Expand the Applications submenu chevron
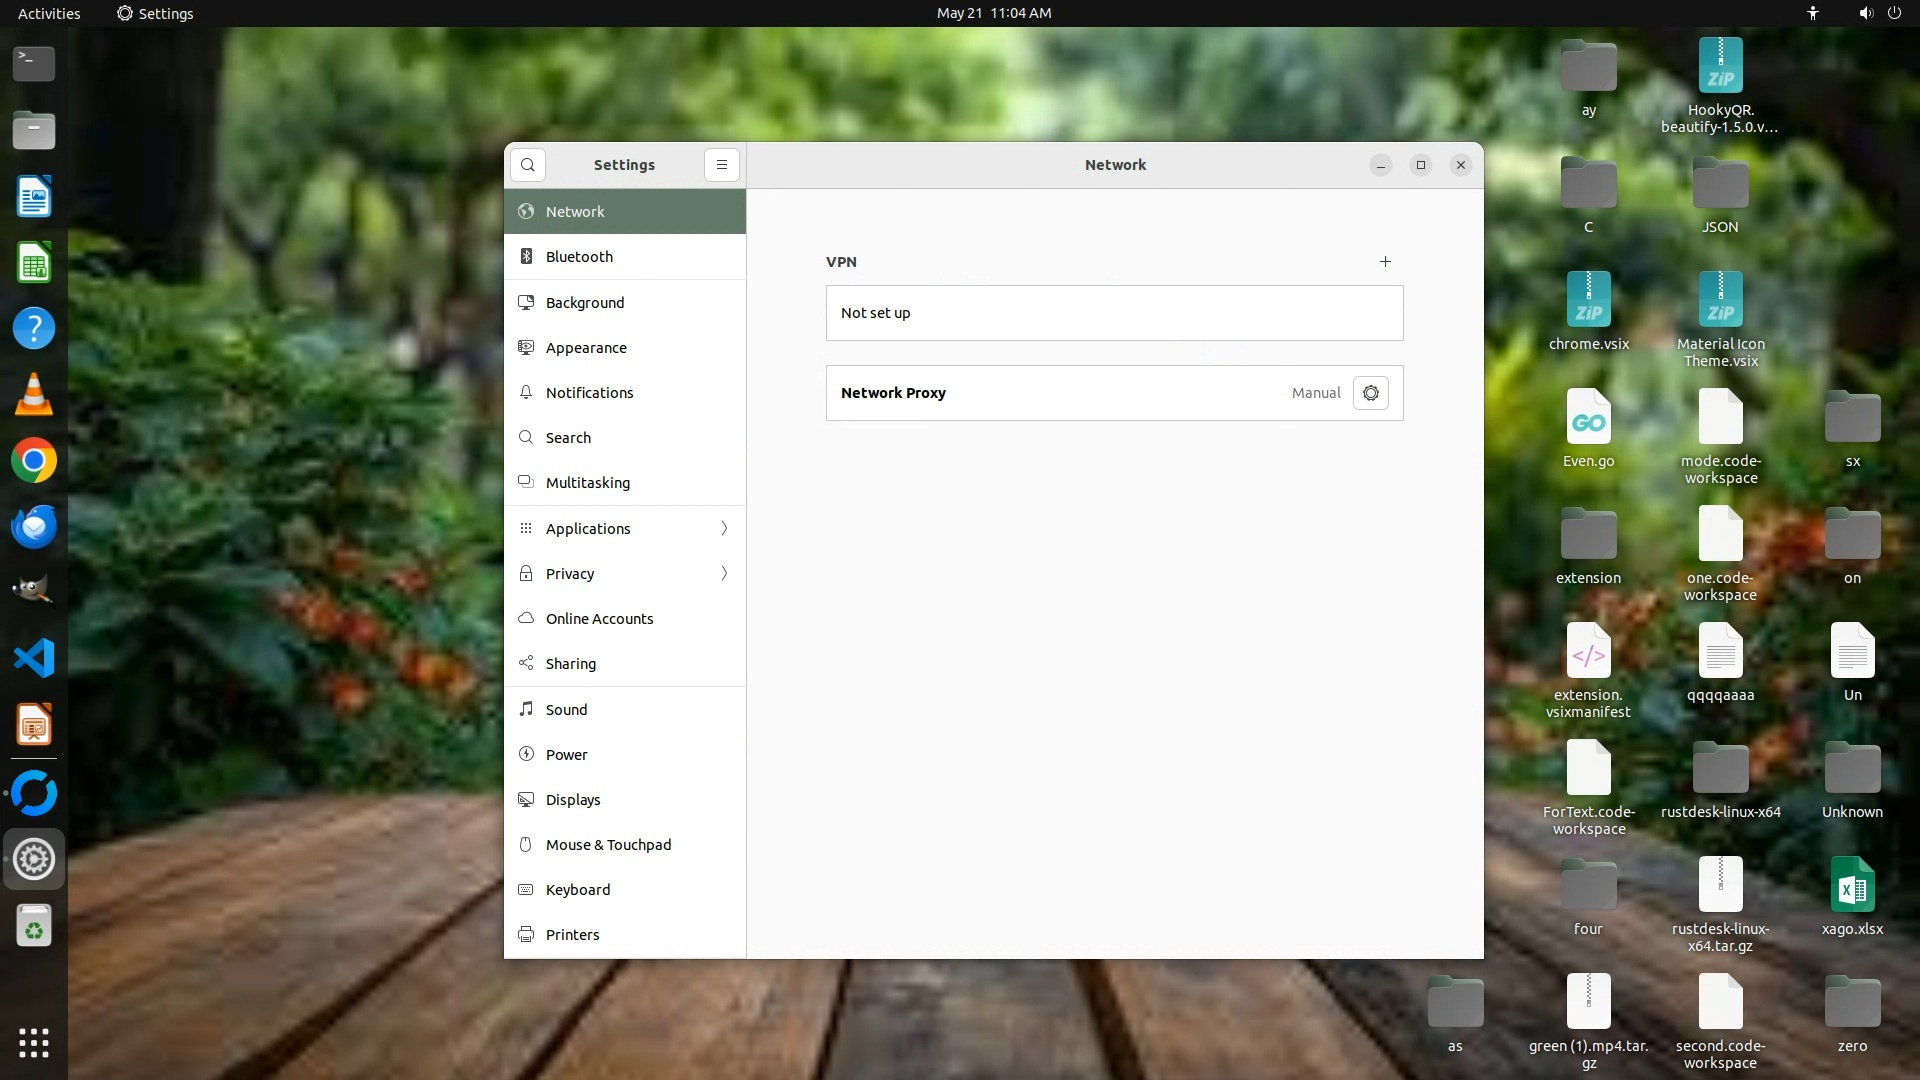The image size is (1920, 1080). pyautogui.click(x=724, y=528)
